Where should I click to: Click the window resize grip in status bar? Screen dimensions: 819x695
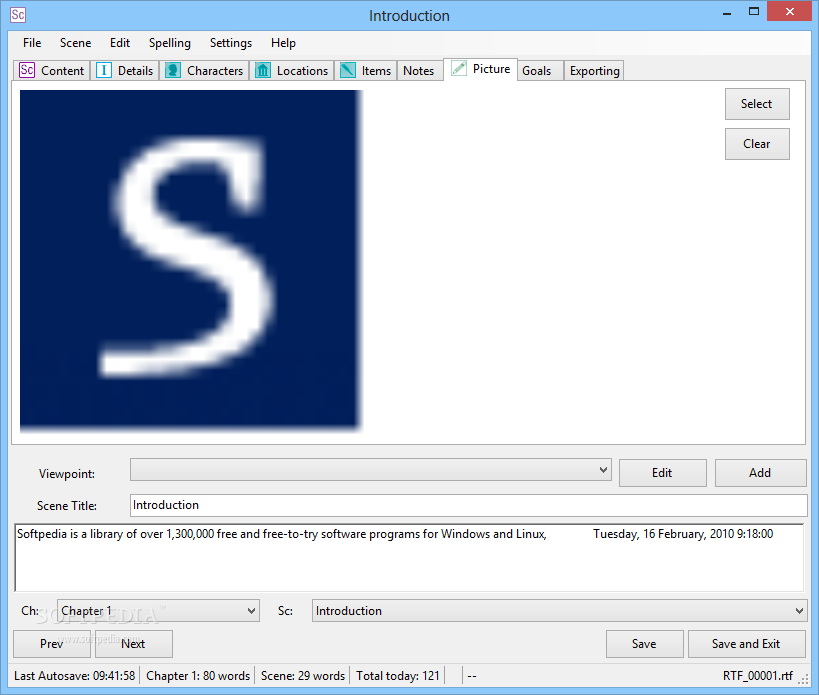pyautogui.click(x=803, y=678)
